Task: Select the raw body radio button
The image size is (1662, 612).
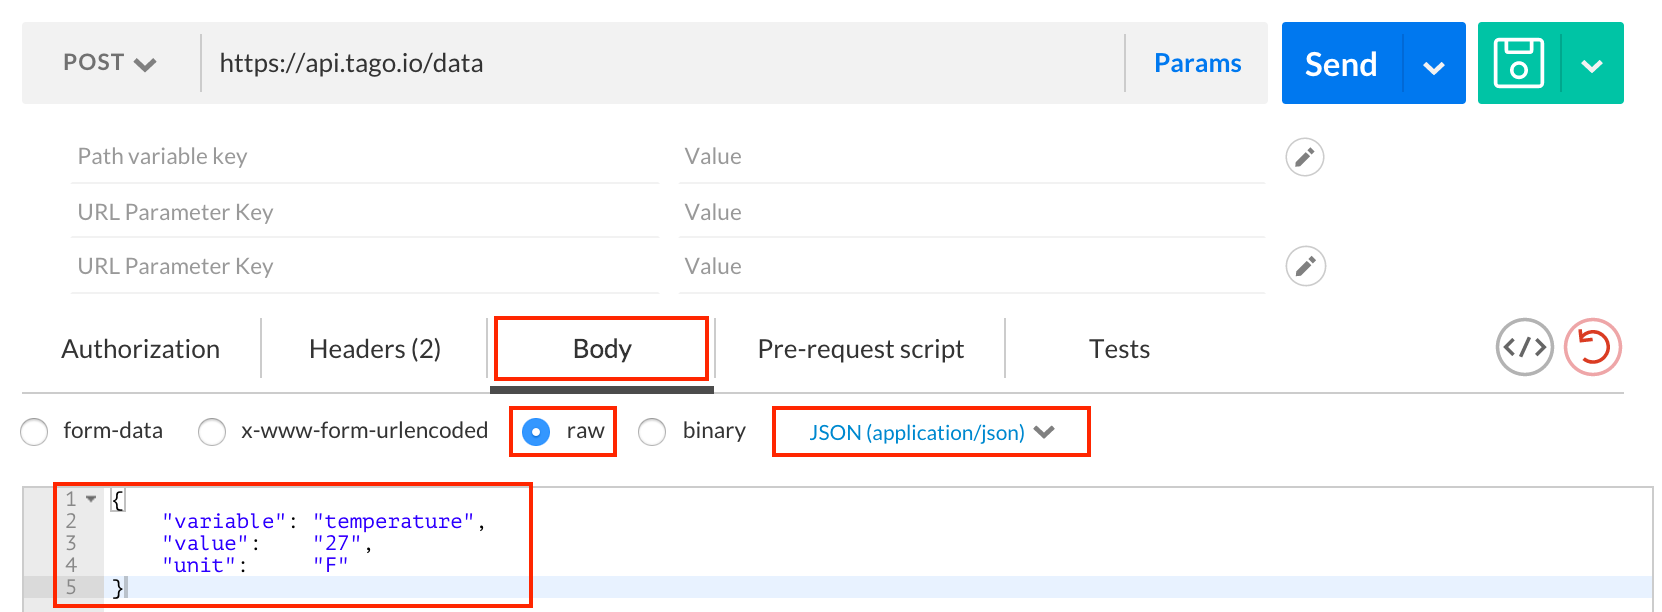Action: (536, 432)
